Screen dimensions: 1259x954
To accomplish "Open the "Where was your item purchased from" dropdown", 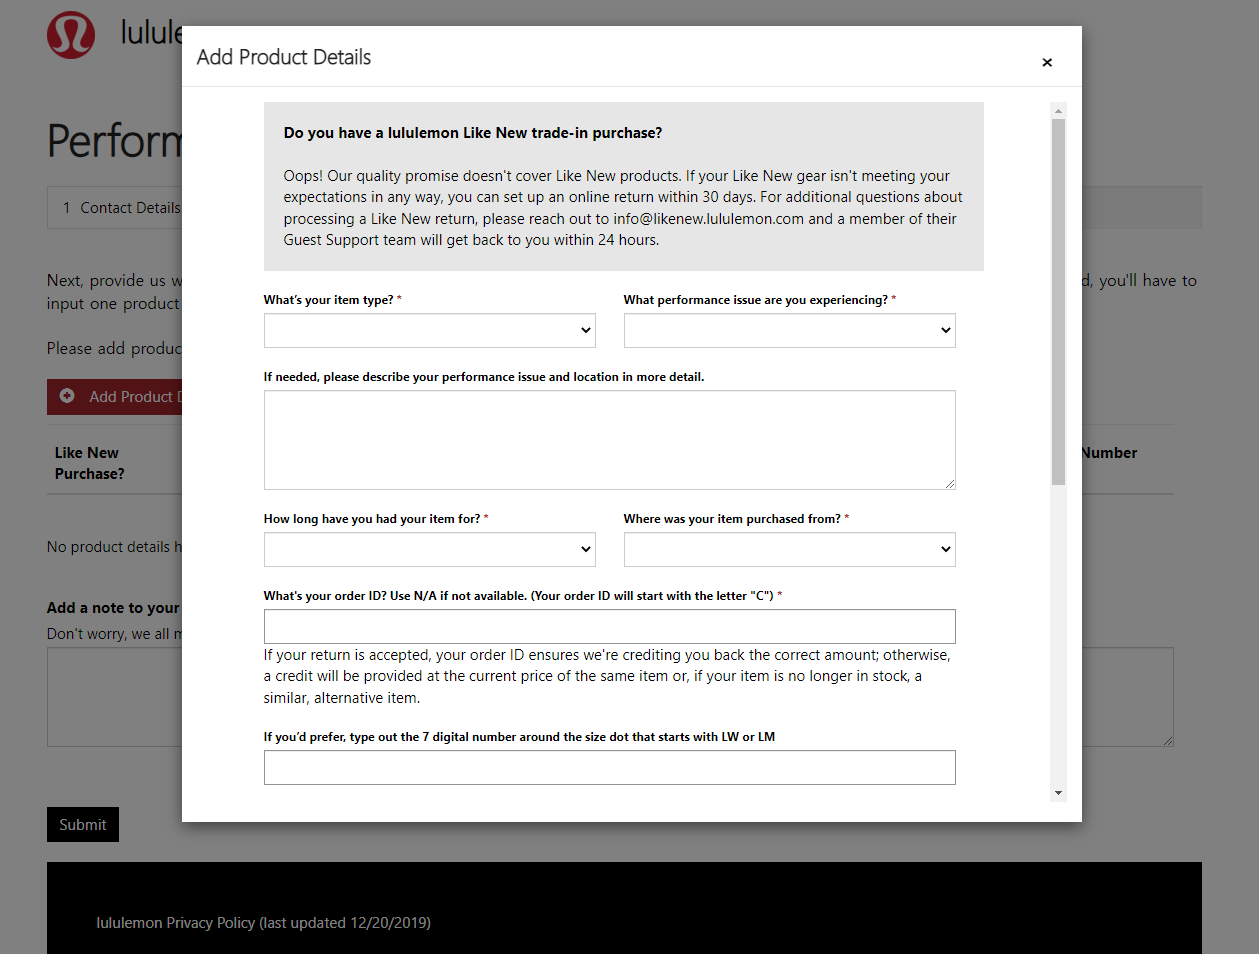I will pyautogui.click(x=790, y=549).
